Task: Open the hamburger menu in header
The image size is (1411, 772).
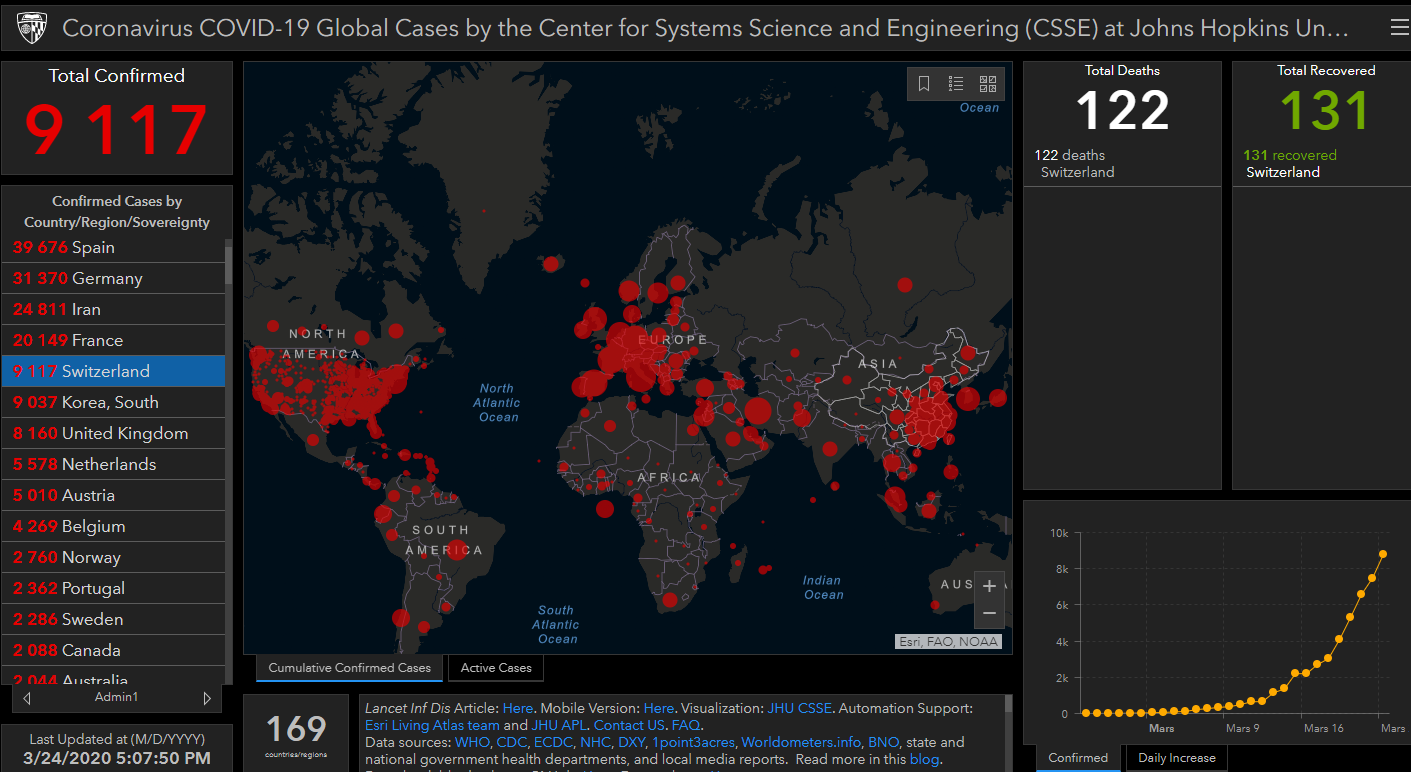Action: (1399, 27)
